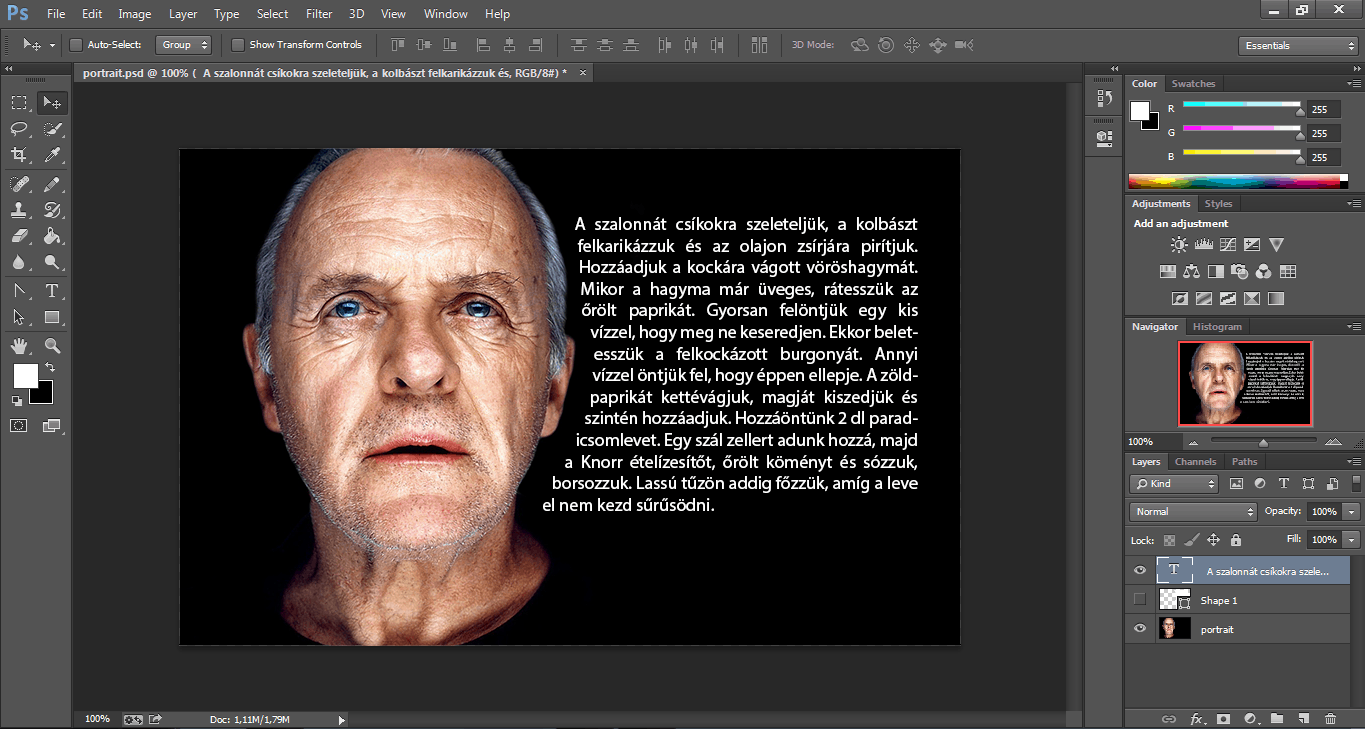
Task: Click the foreground color swatch in toolbar
Action: pyautogui.click(x=24, y=375)
